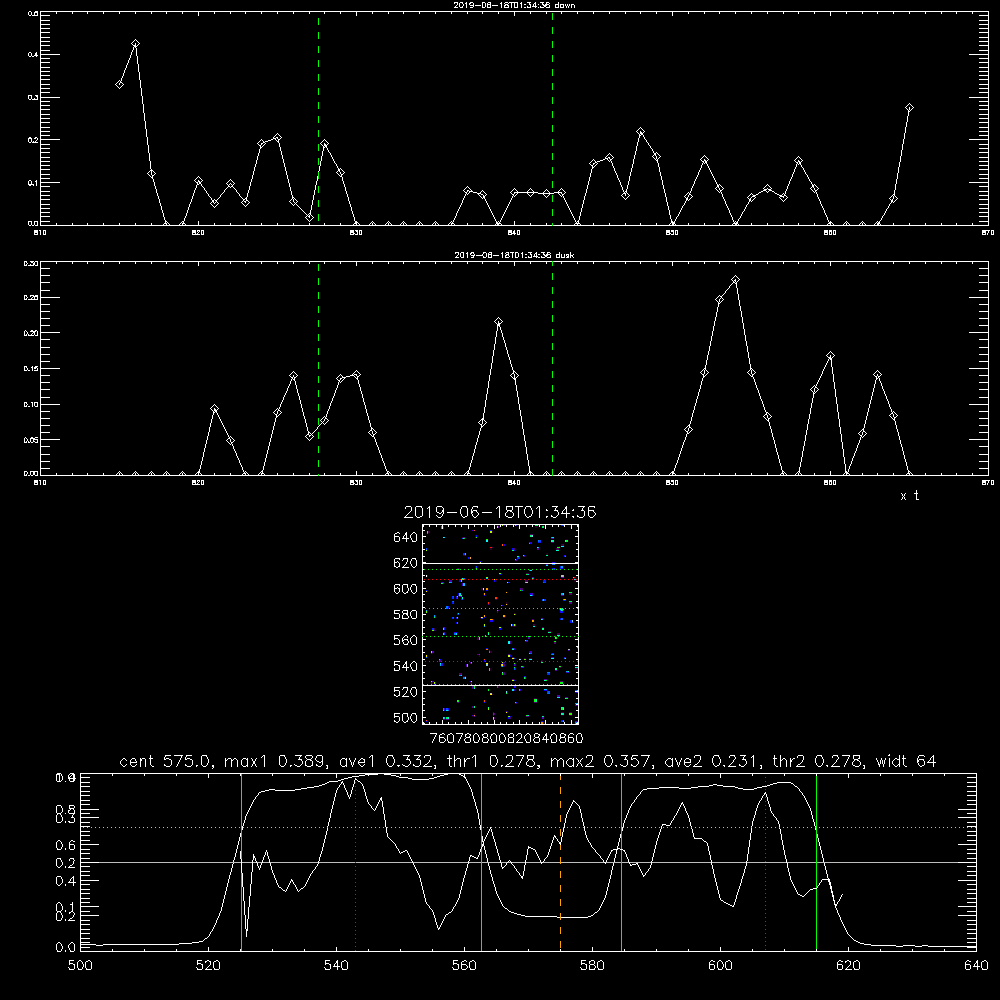Screen dimensions: 1000x1000
Task: Click the last diamond marker of the dawn curve
Action: coord(909,108)
